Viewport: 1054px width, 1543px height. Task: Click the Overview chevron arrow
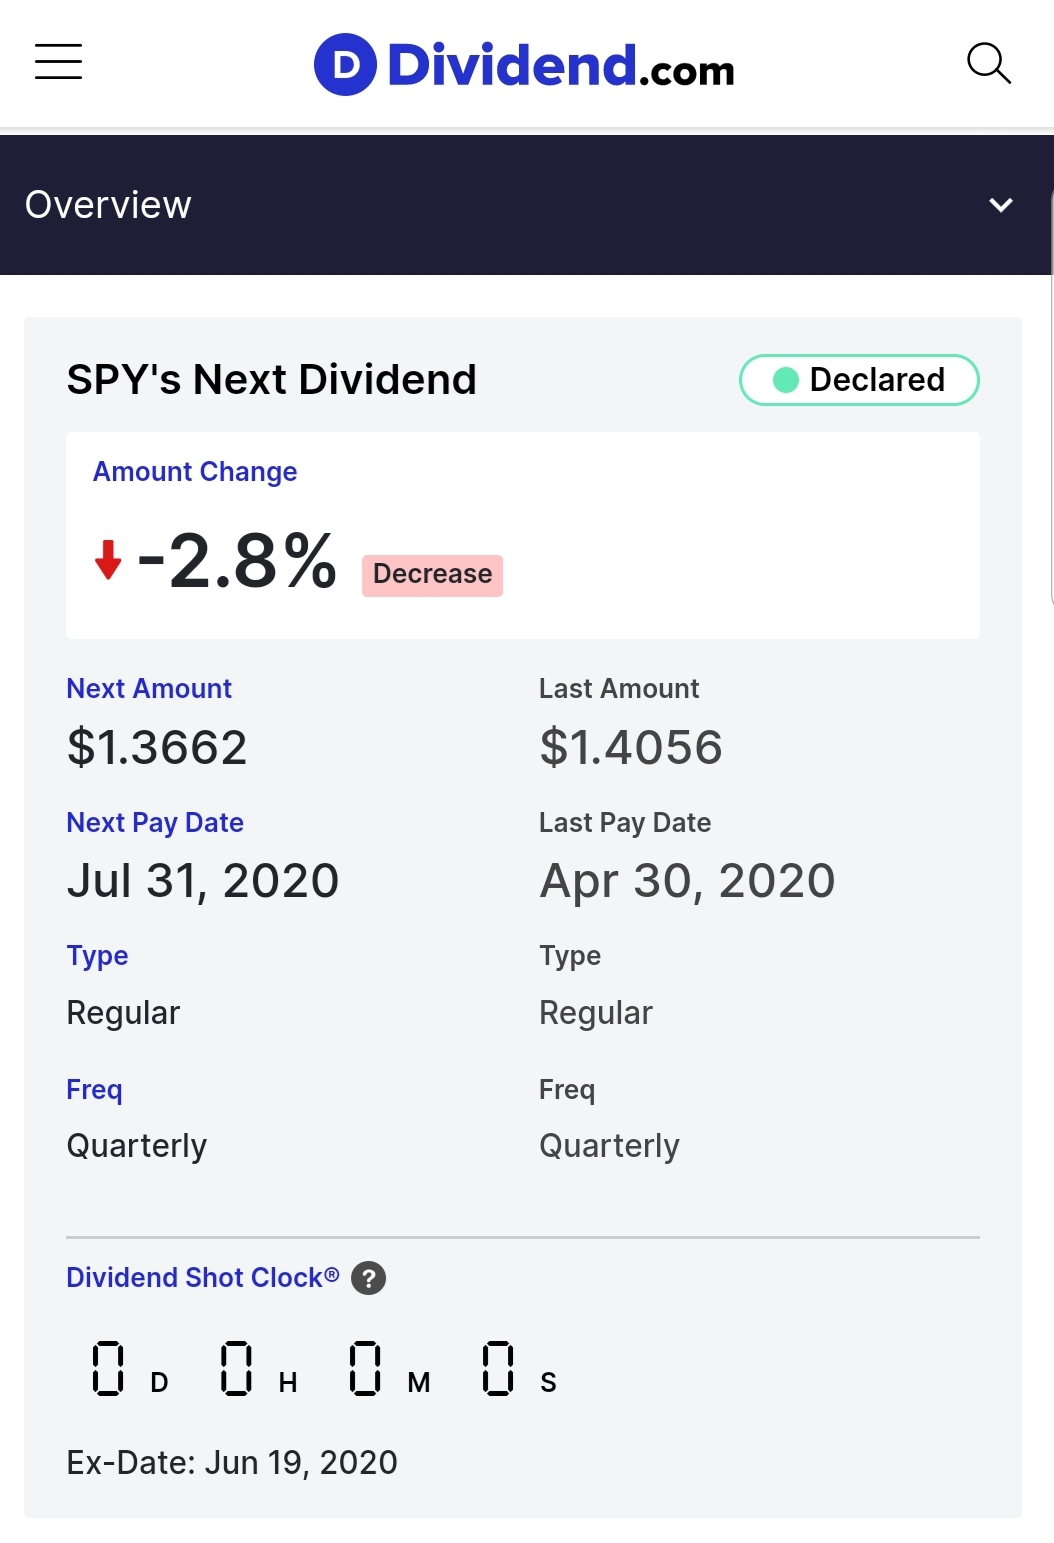(x=1001, y=205)
